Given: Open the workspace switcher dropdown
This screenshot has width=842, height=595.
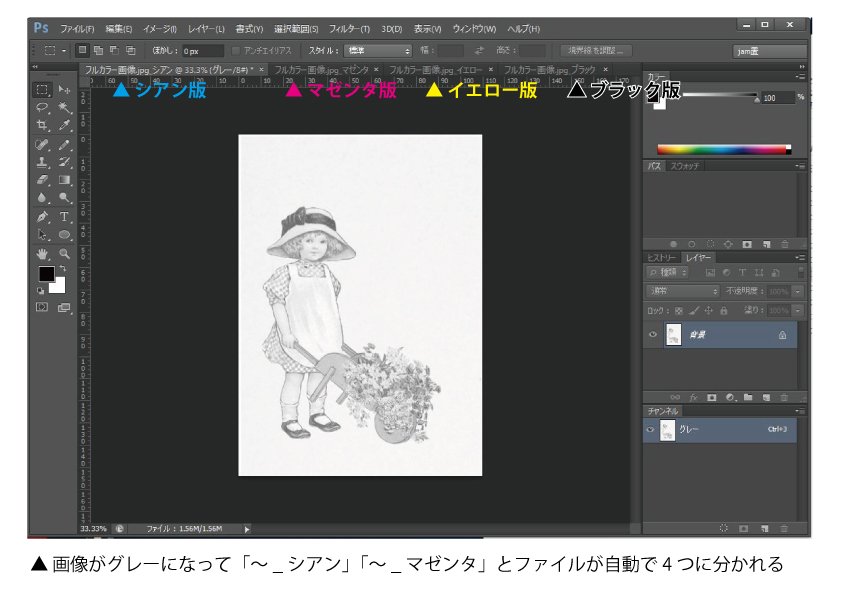Looking at the screenshot, I should coord(770,51).
